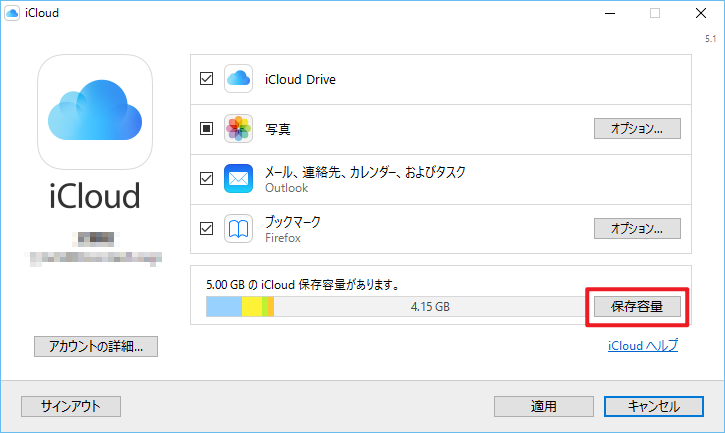Toggle the iCloud Drive checkbox
Image resolution: width=725 pixels, height=433 pixels.
pos(206,78)
